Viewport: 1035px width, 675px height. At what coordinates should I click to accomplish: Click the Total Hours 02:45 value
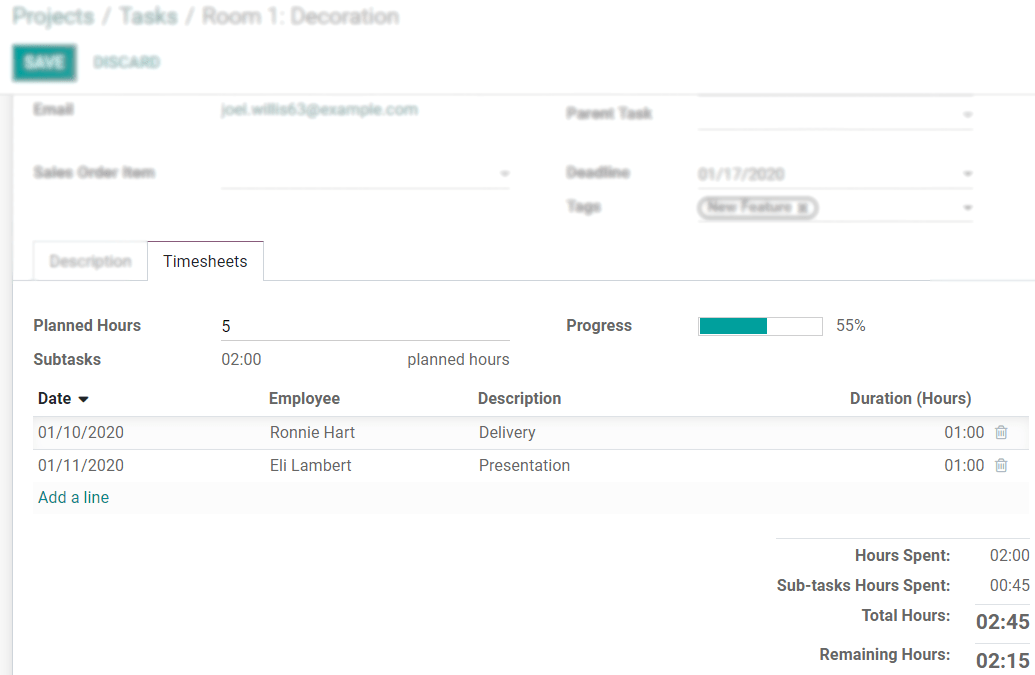[x=1003, y=622]
